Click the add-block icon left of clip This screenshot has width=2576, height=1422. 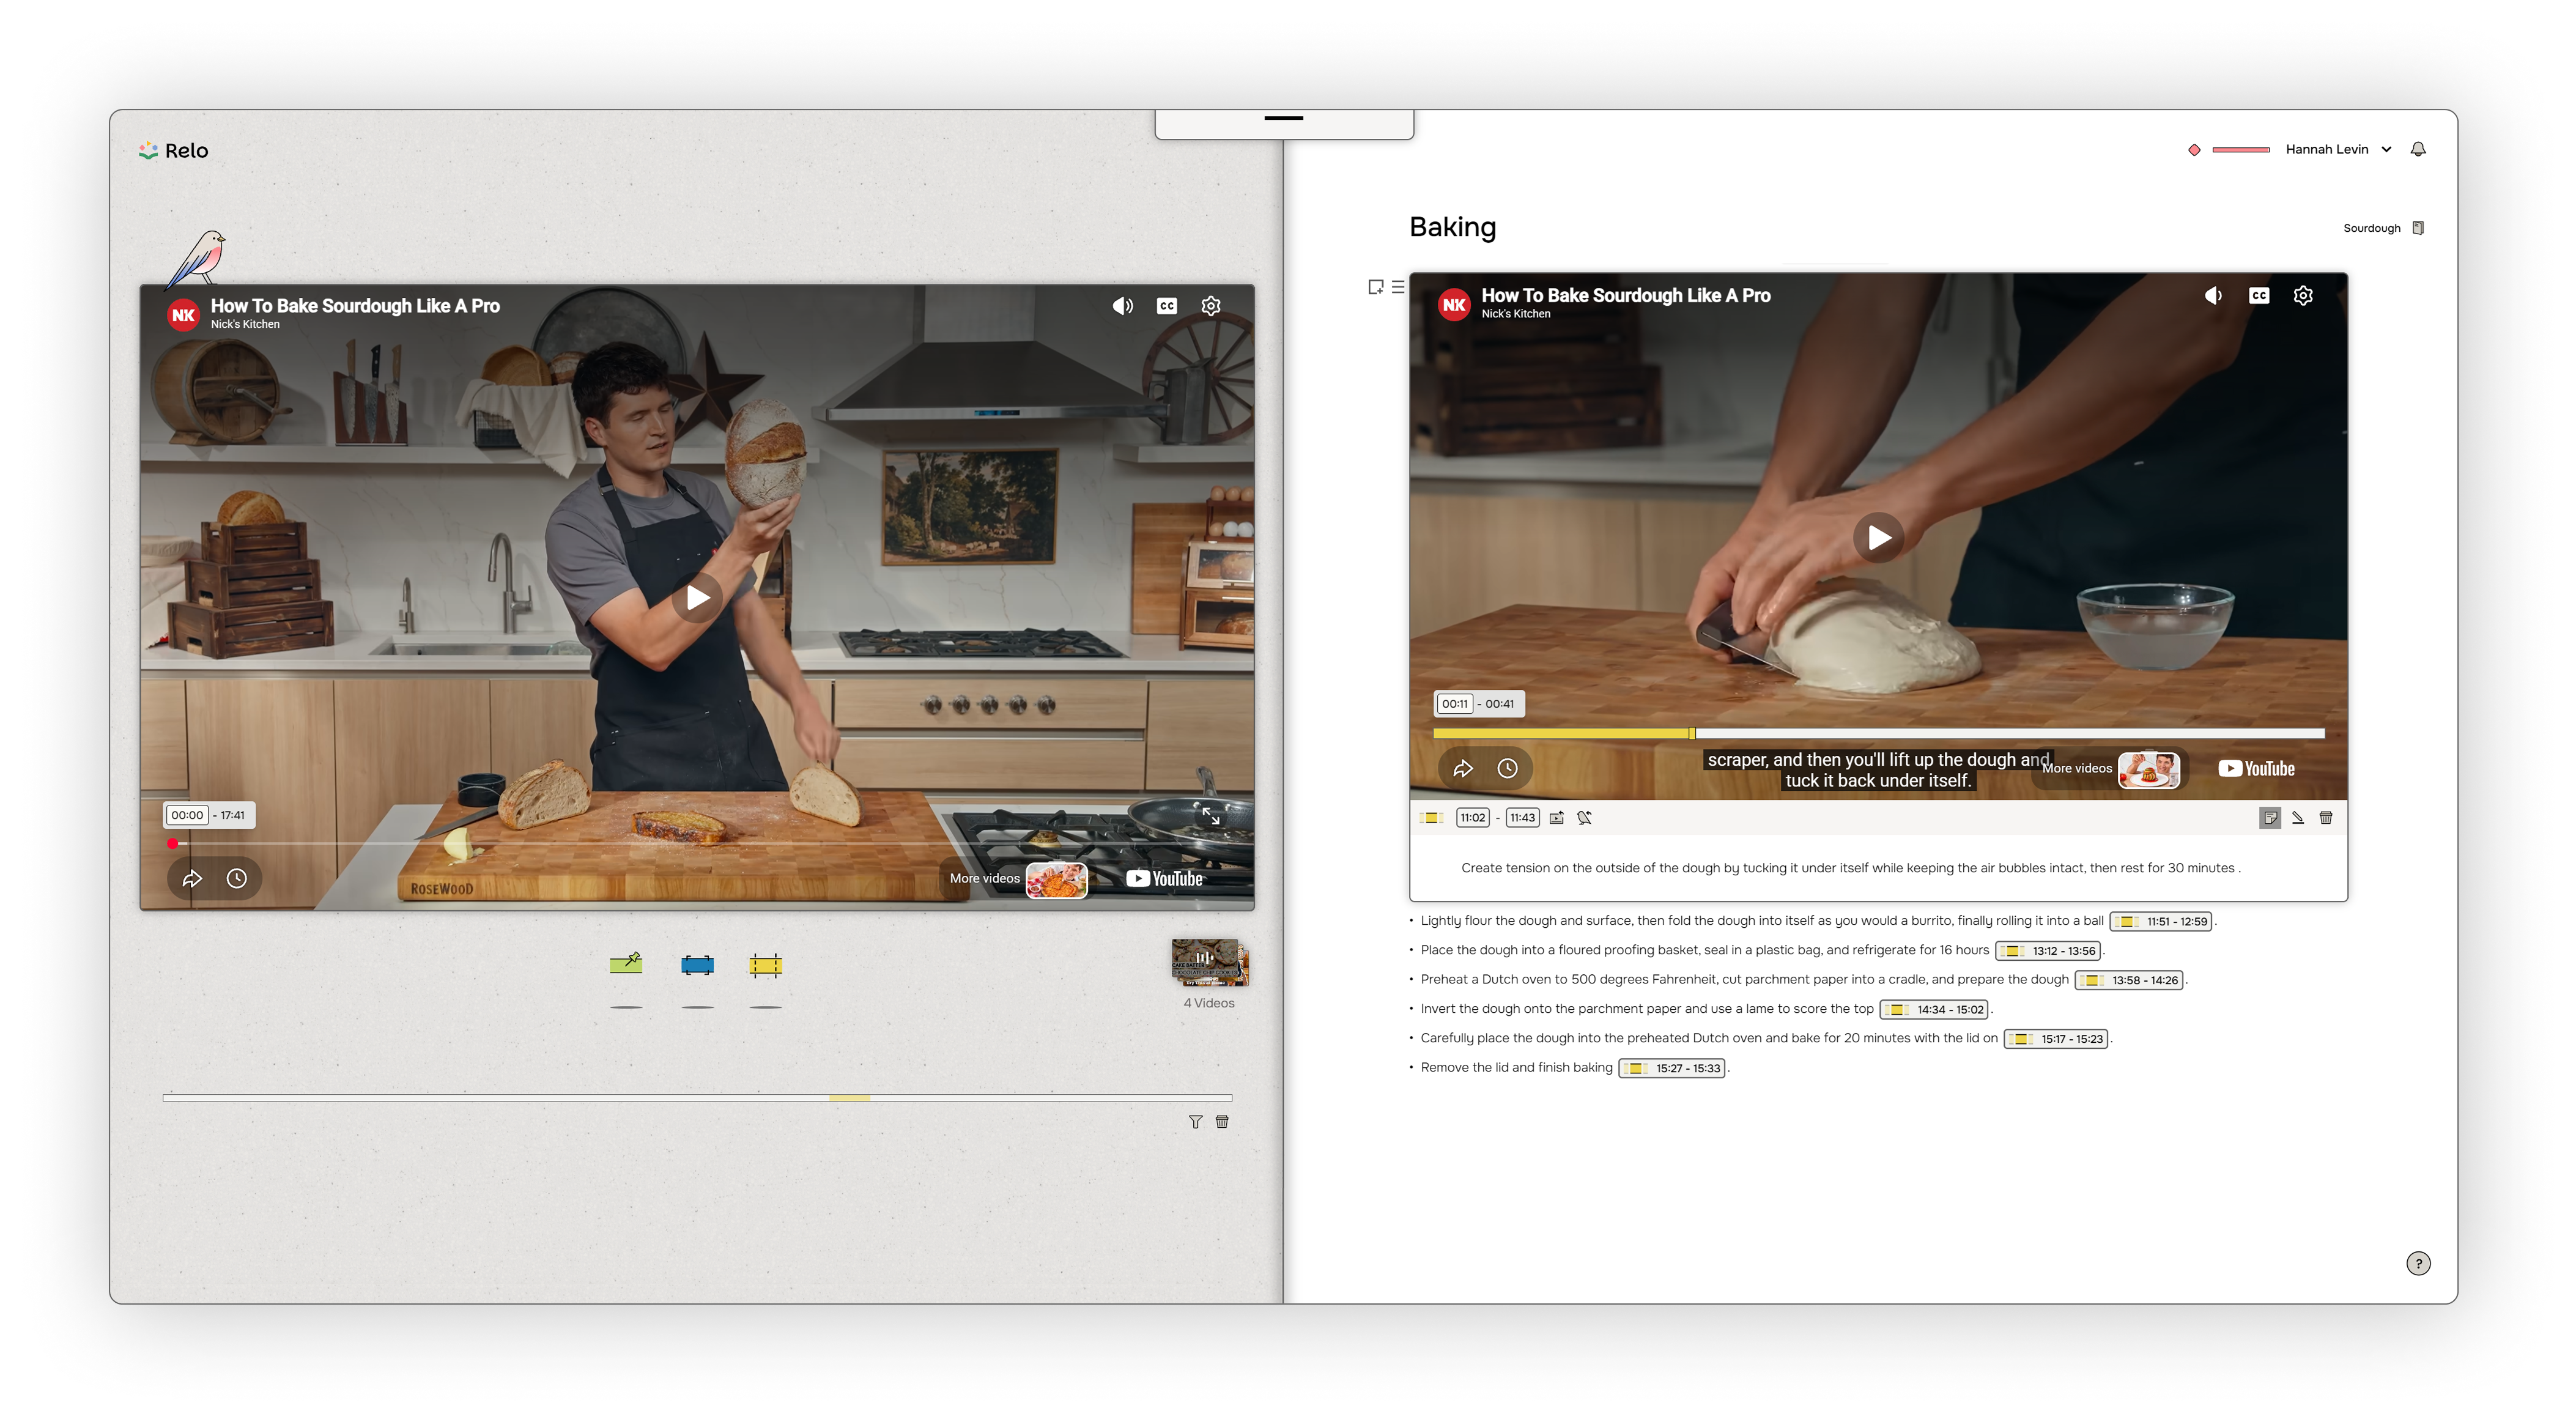(x=1376, y=287)
